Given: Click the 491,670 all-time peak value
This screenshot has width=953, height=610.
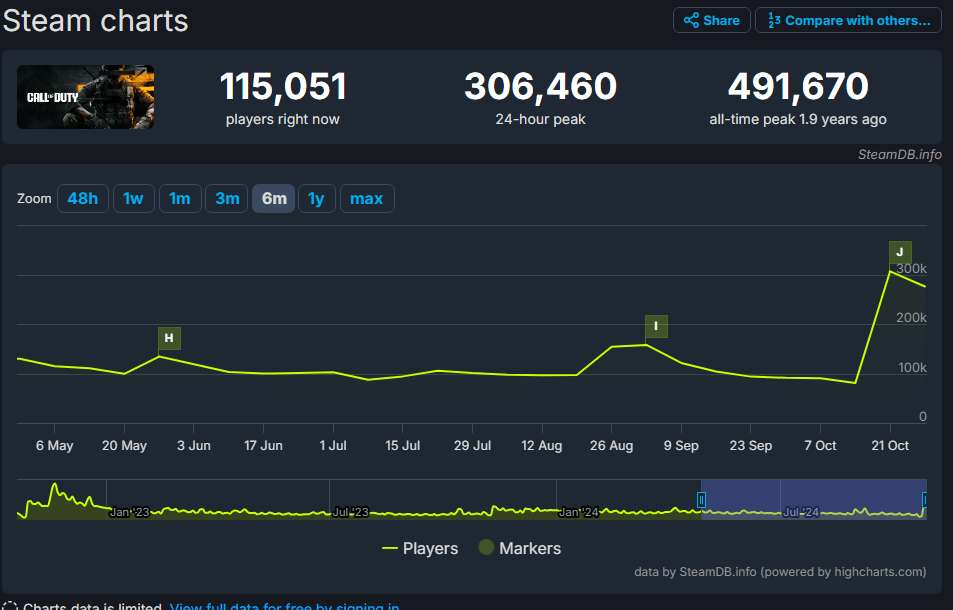Looking at the screenshot, I should click(798, 86).
